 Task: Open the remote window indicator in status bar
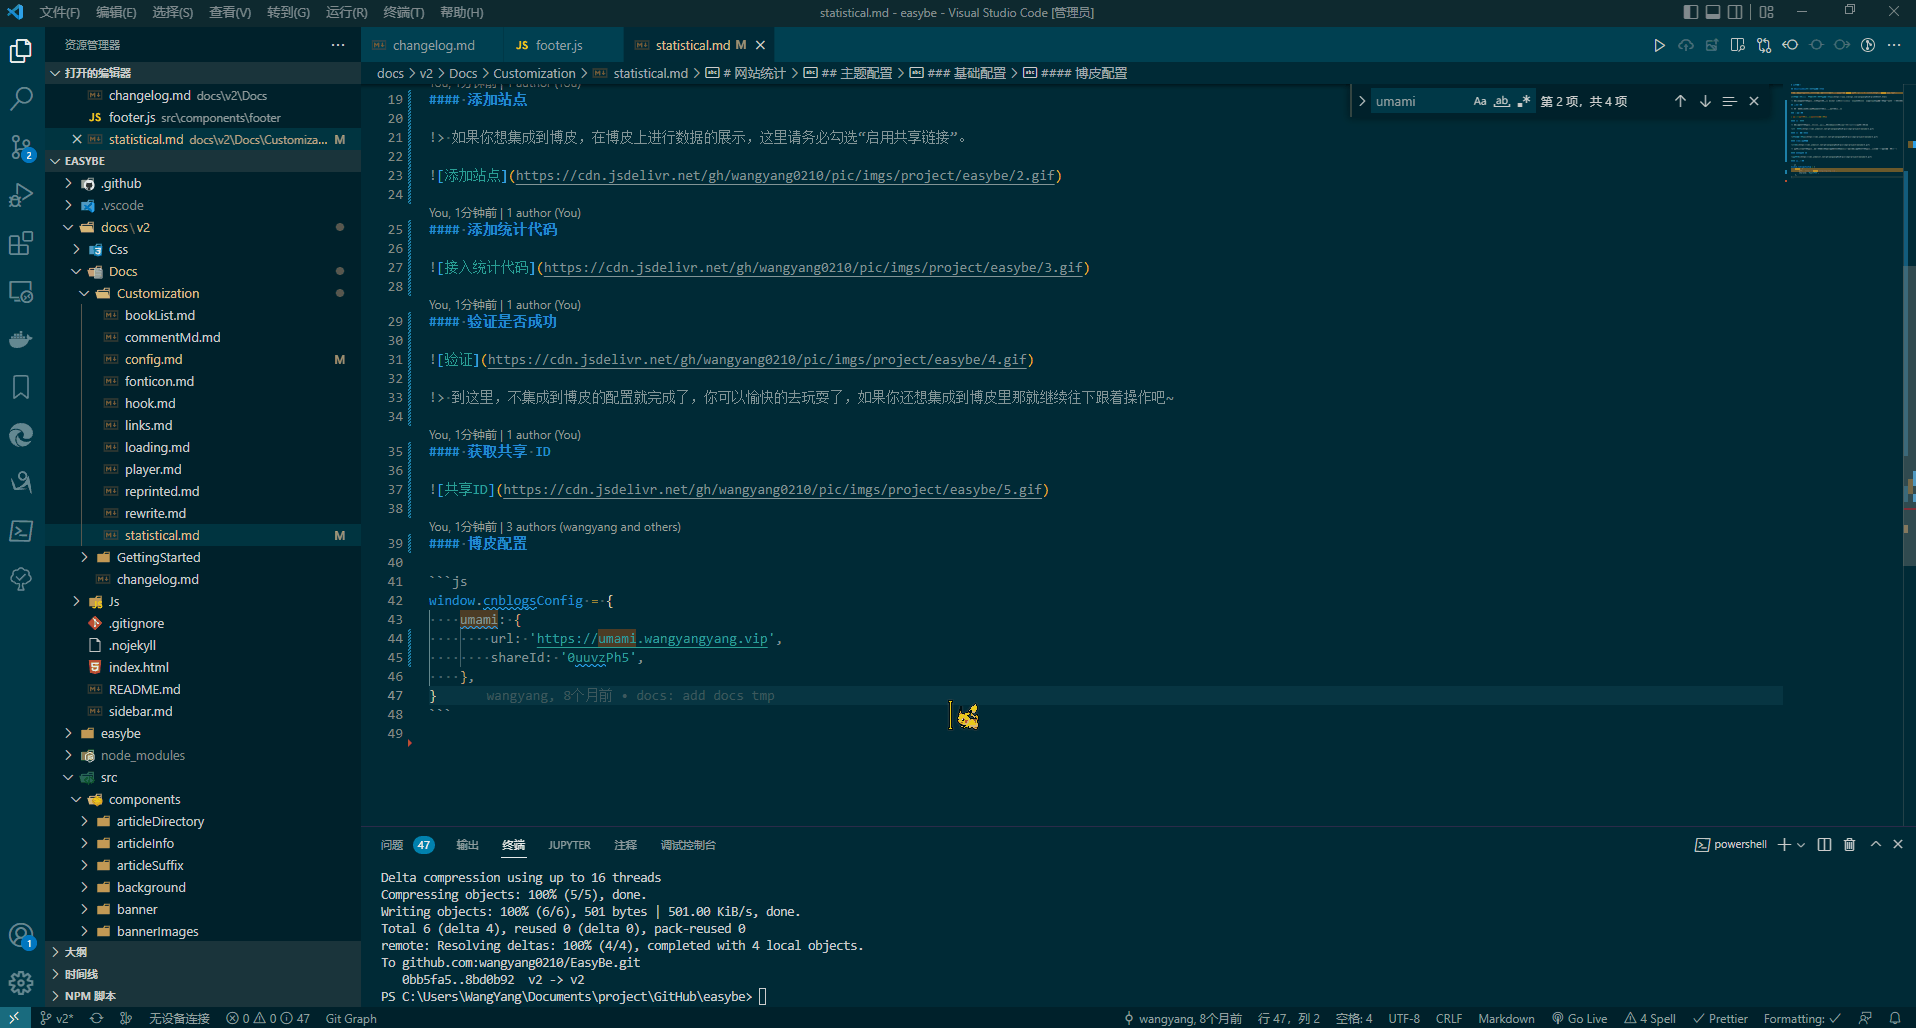click(x=14, y=1018)
